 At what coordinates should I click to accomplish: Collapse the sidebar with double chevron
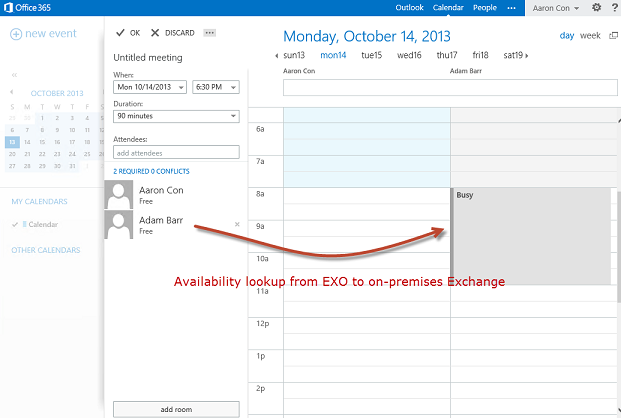(x=15, y=75)
